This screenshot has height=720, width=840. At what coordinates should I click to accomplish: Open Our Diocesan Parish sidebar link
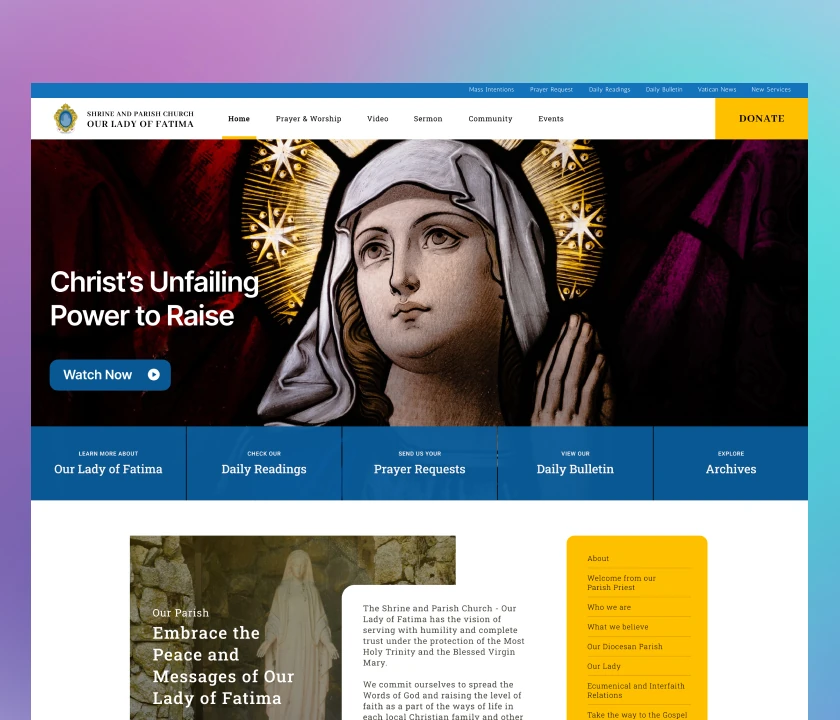click(x=625, y=647)
